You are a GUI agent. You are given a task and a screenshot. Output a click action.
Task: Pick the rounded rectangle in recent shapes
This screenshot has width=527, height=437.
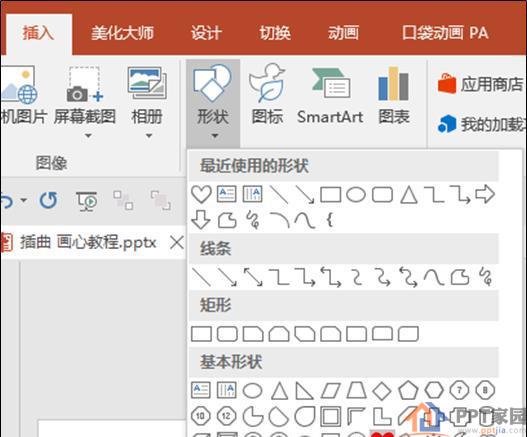[x=382, y=195]
